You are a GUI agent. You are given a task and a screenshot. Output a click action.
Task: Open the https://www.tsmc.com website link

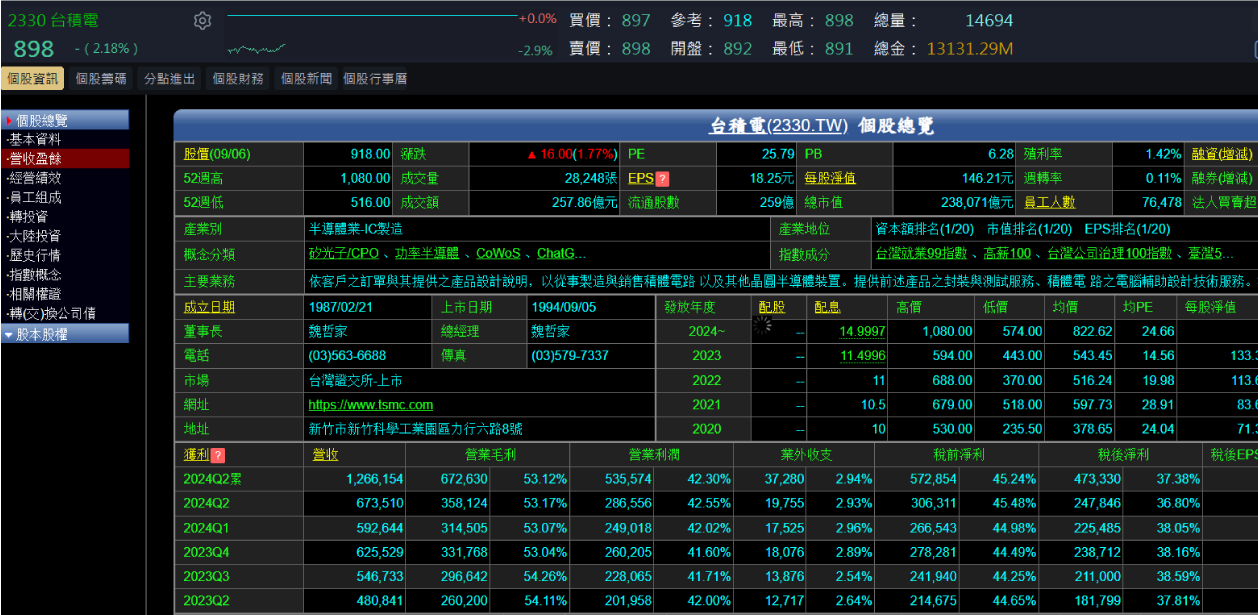pyautogui.click(x=371, y=405)
